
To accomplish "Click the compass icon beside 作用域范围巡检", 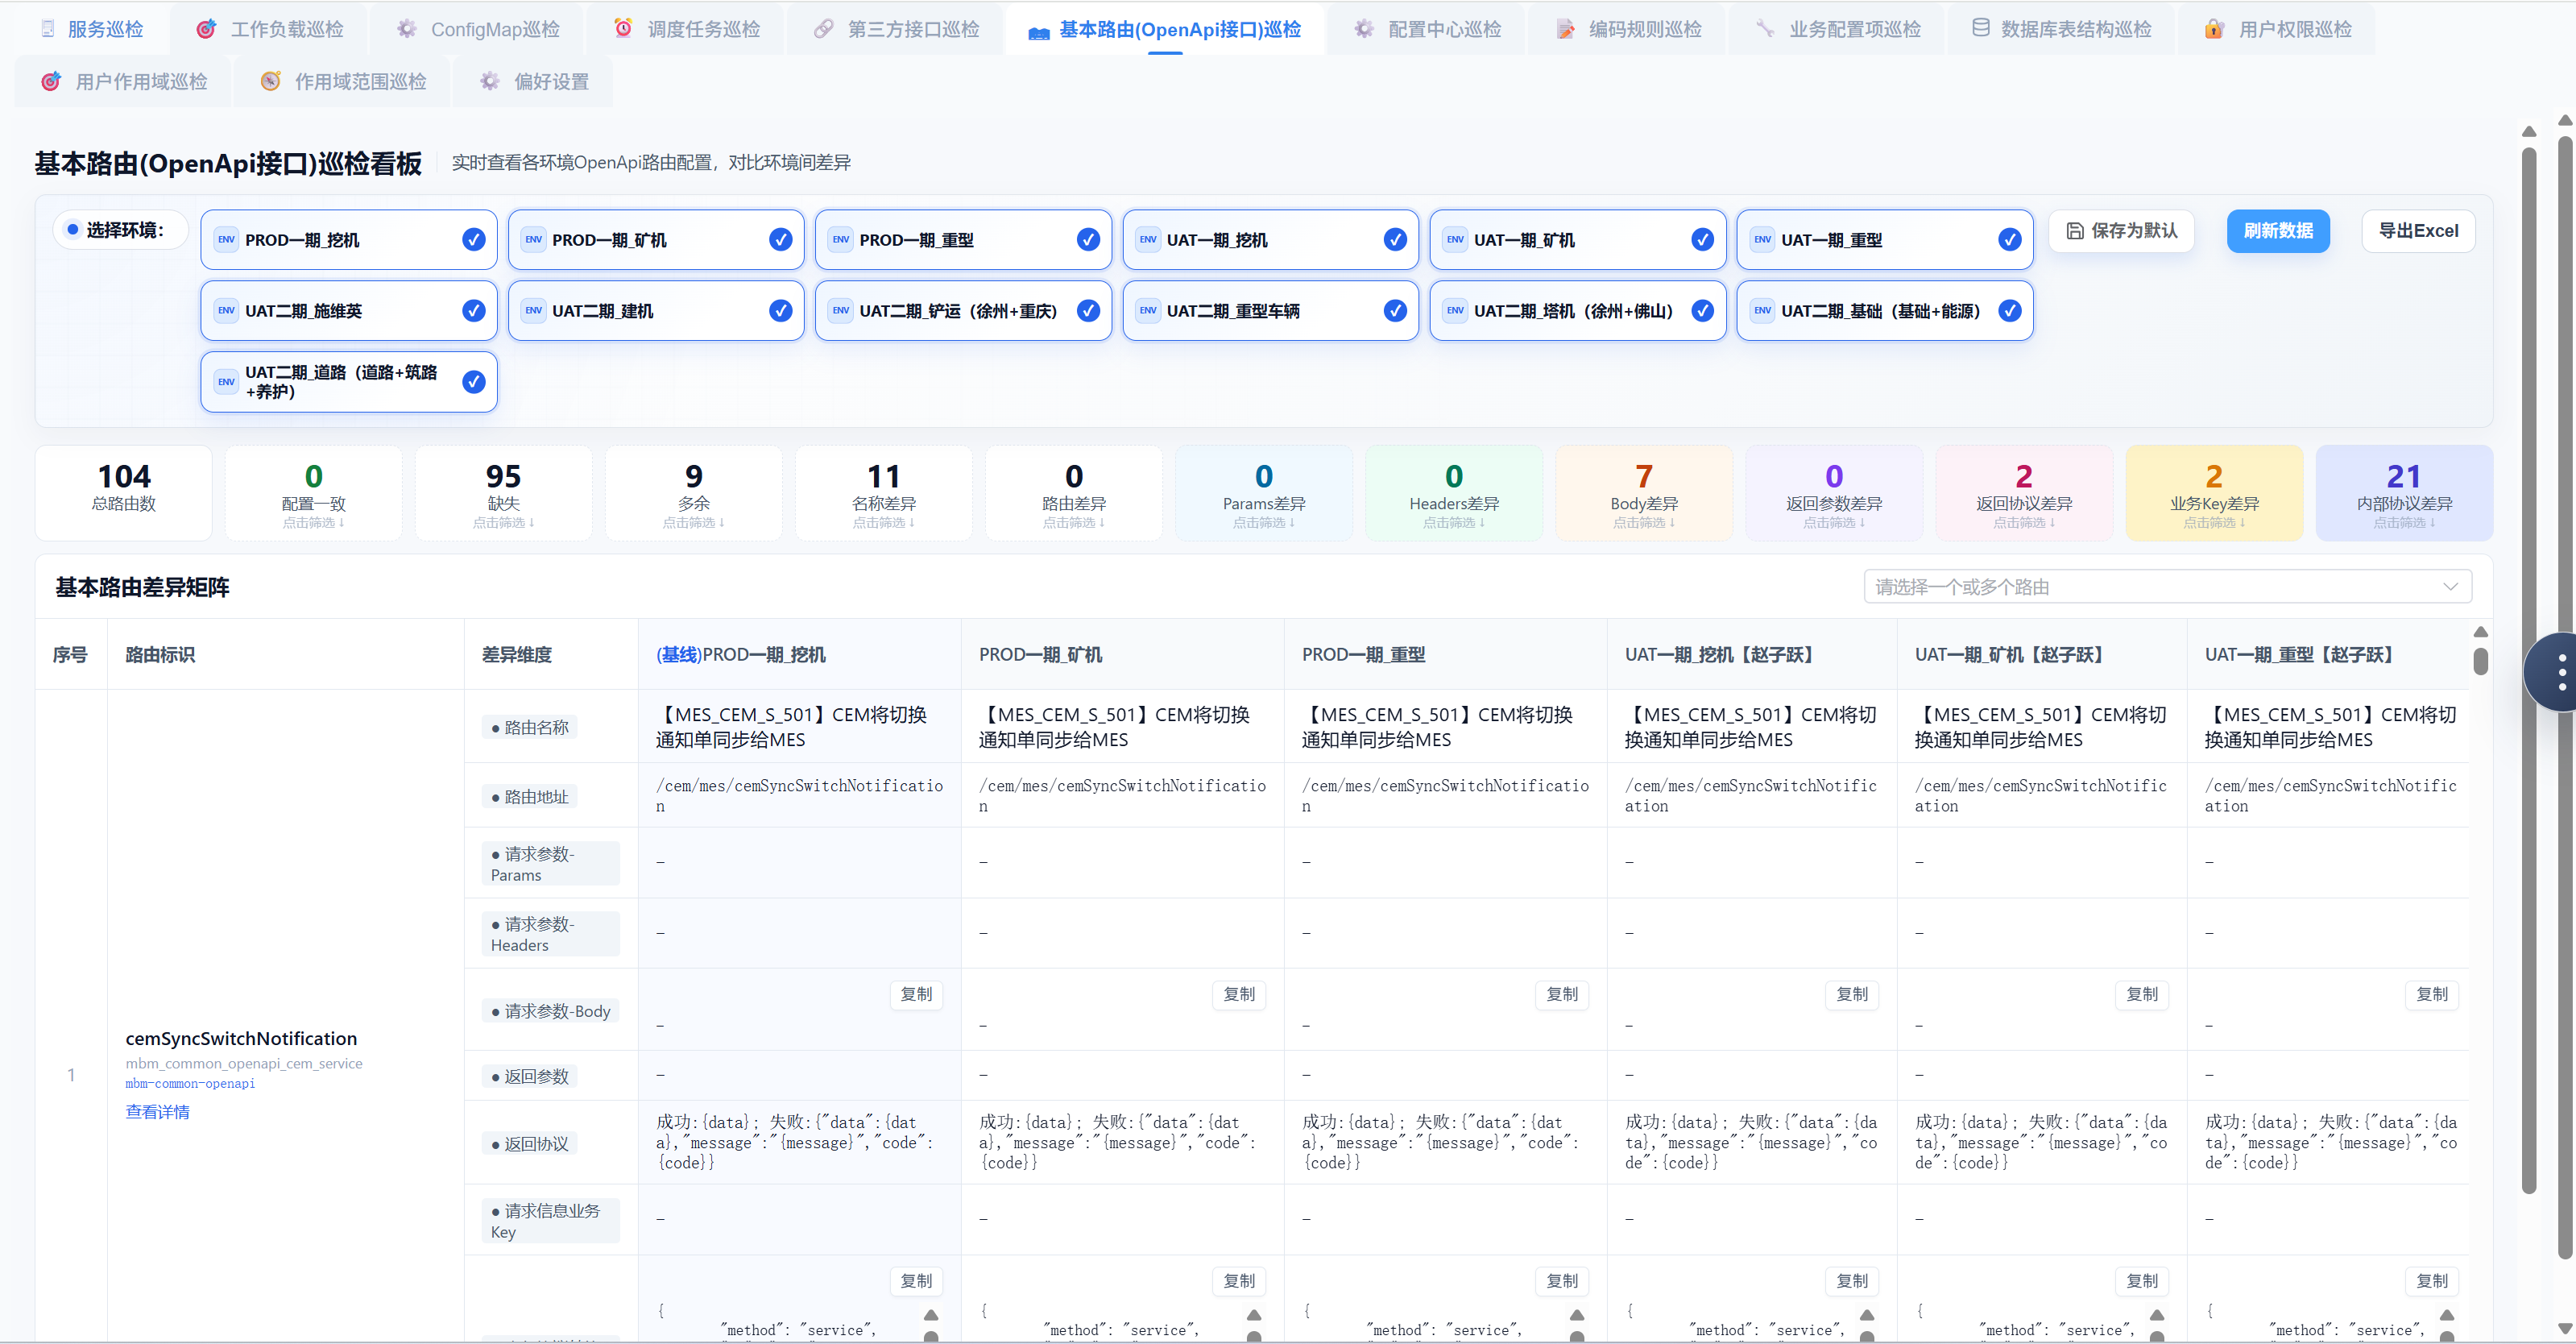I will click(270, 81).
